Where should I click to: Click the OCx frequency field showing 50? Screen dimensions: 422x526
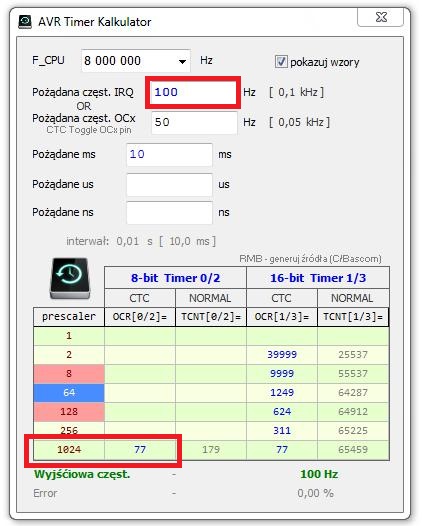[194, 122]
